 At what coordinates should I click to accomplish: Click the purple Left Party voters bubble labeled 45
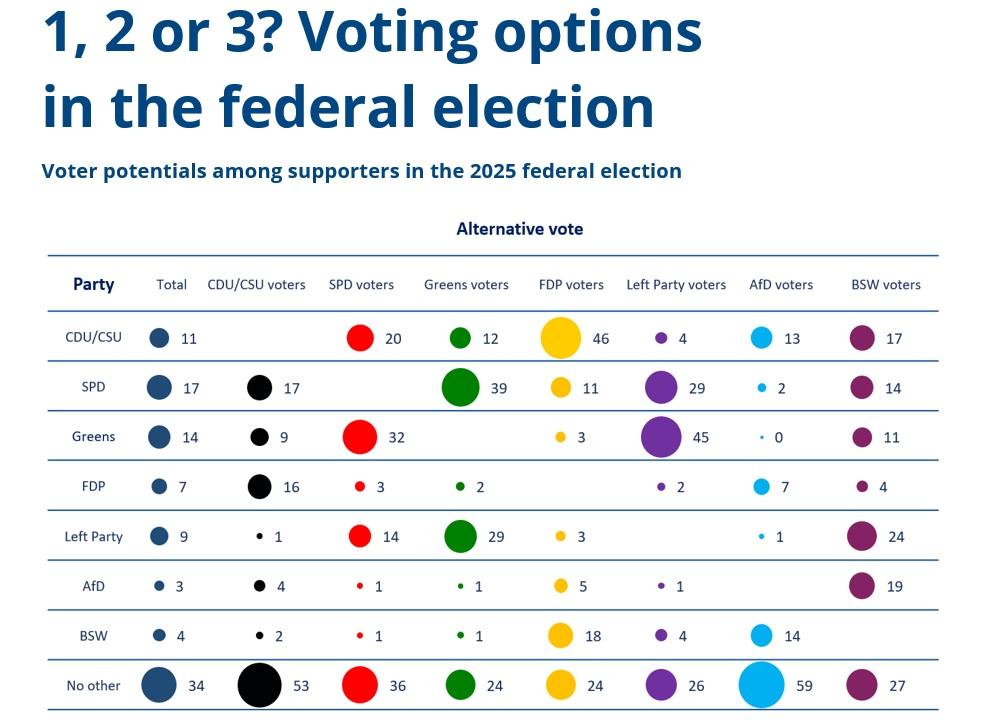click(x=660, y=437)
